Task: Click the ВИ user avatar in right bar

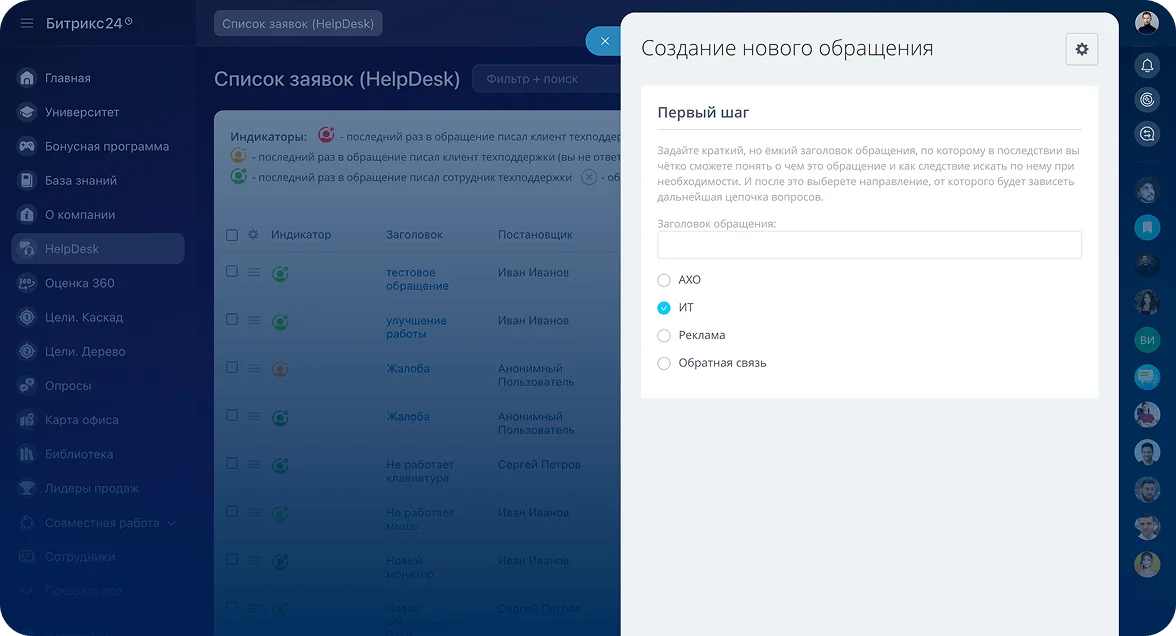Action: point(1147,340)
